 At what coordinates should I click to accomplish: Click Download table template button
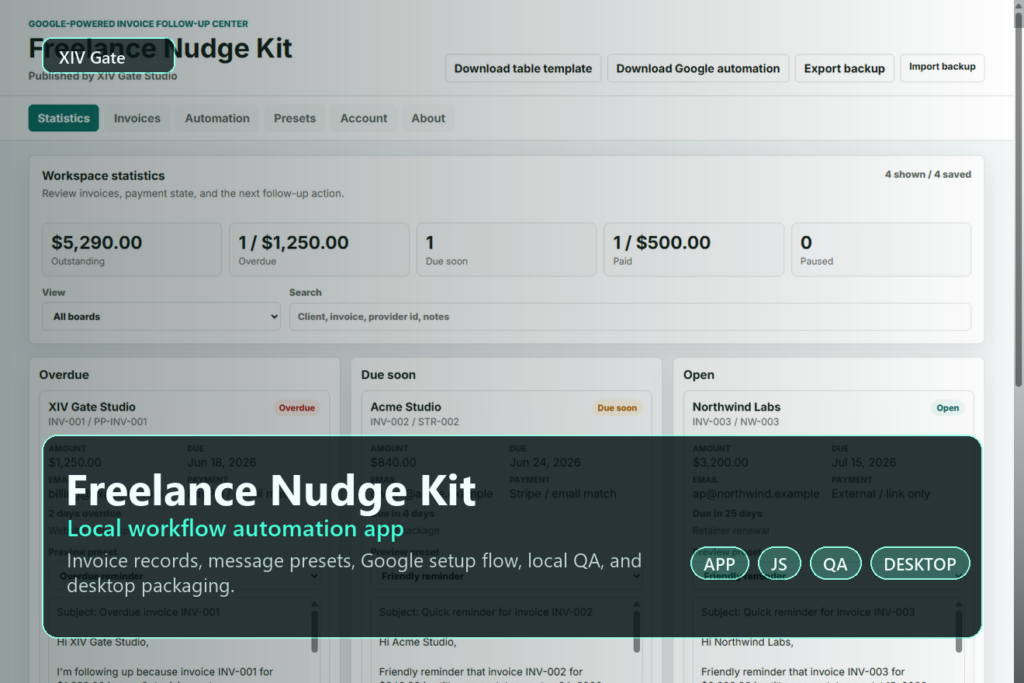pos(523,69)
